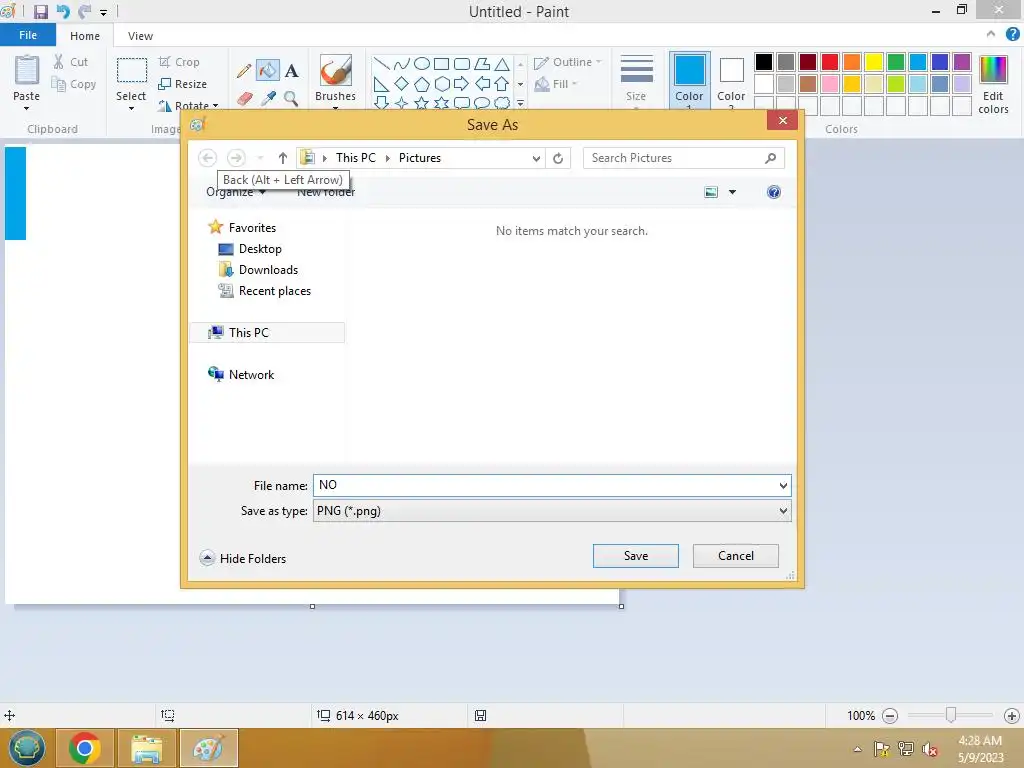The image size is (1024, 768).
Task: Pick the Eraser tool
Action: [244, 99]
